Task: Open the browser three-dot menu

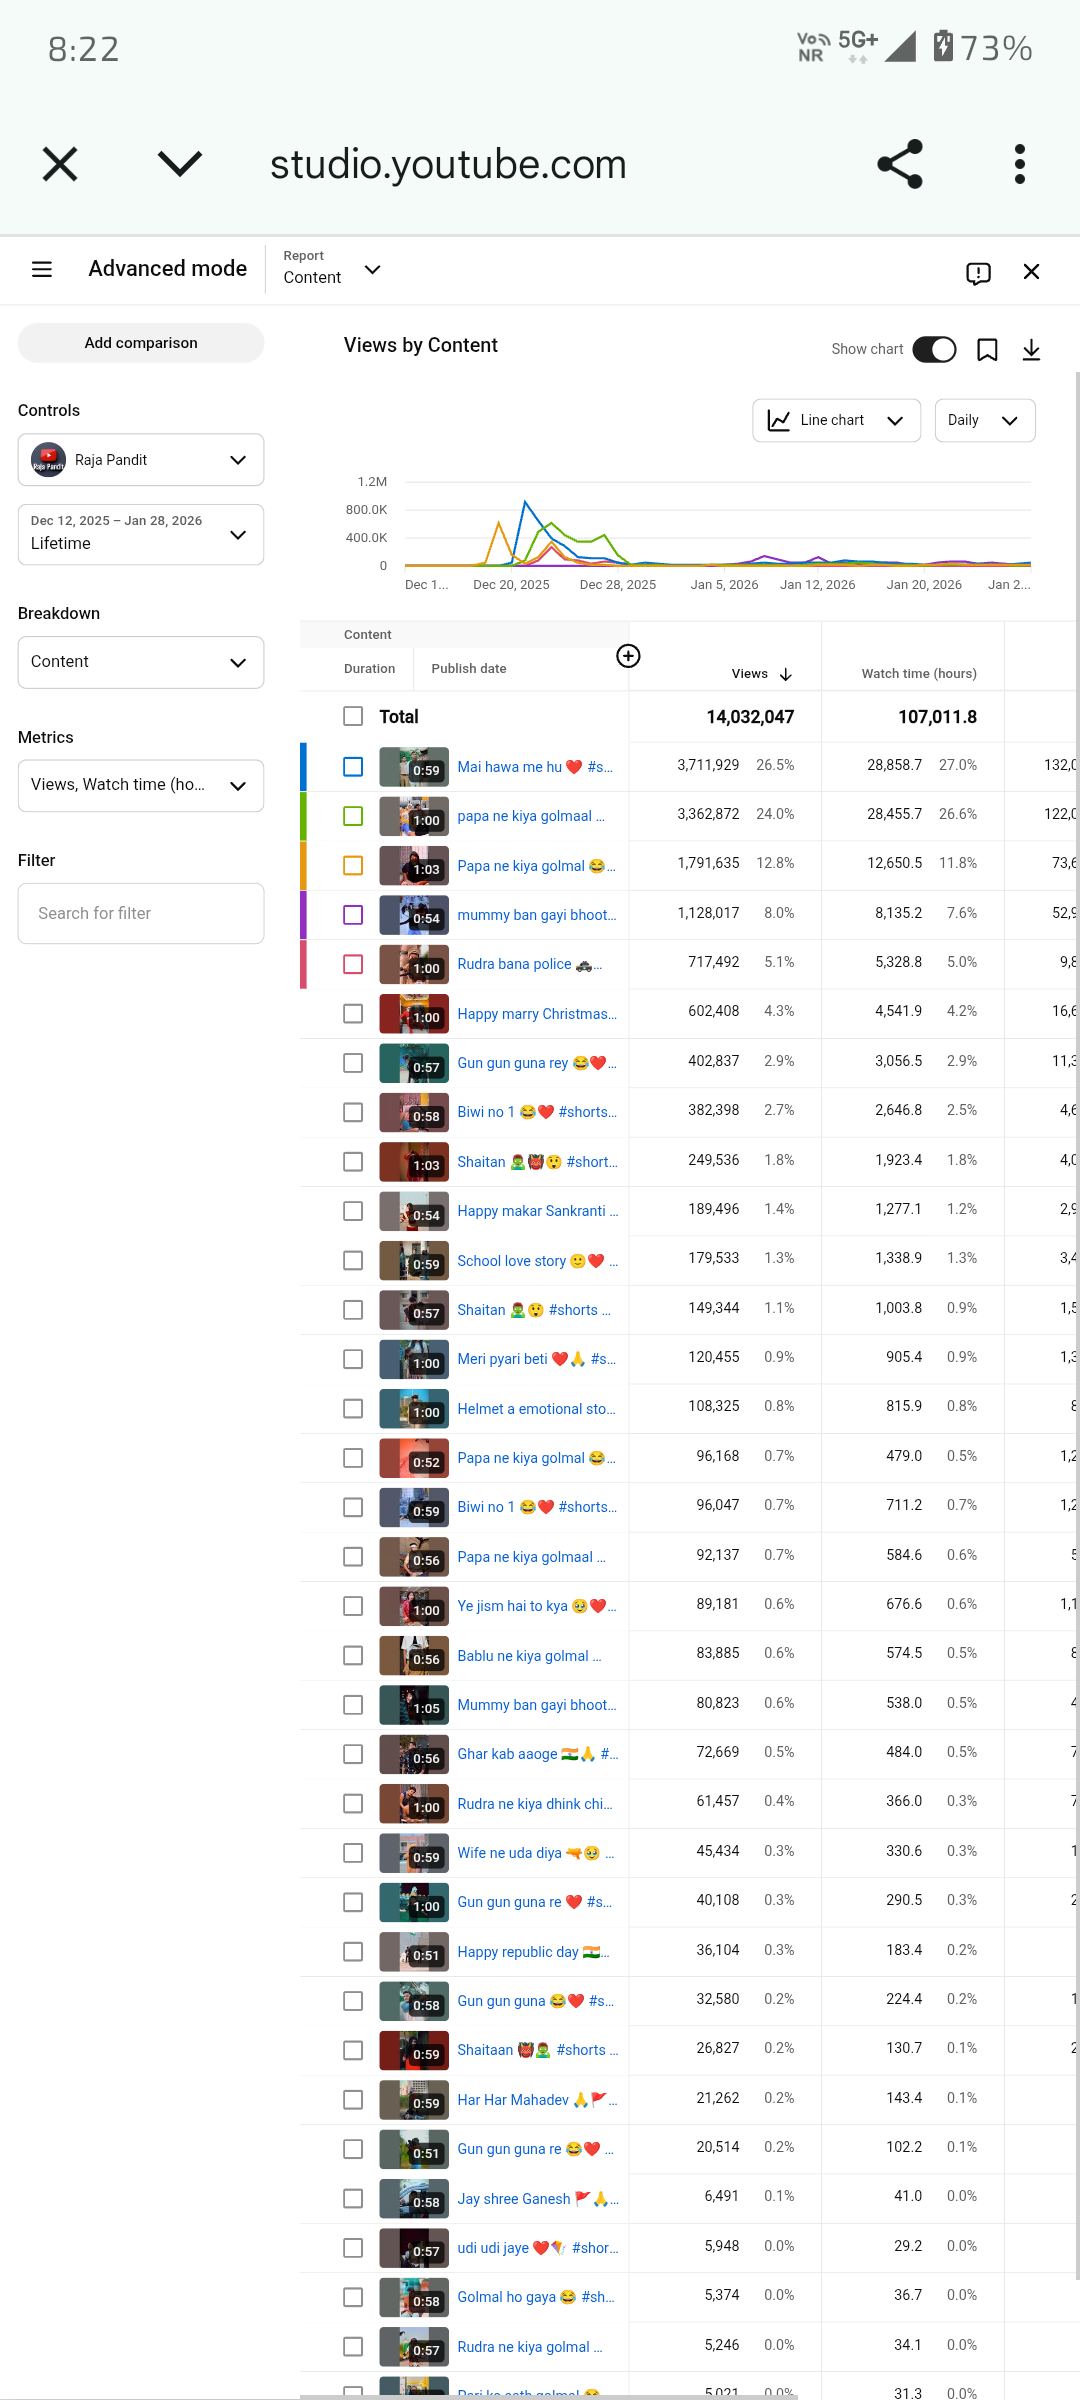Action: 1019,164
